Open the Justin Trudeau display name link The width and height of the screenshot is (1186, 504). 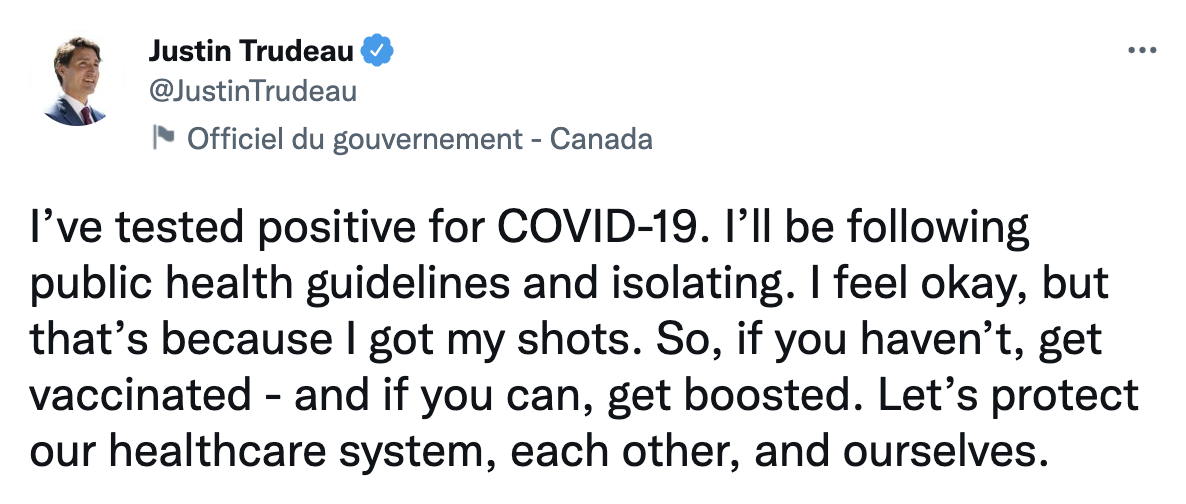tap(251, 51)
